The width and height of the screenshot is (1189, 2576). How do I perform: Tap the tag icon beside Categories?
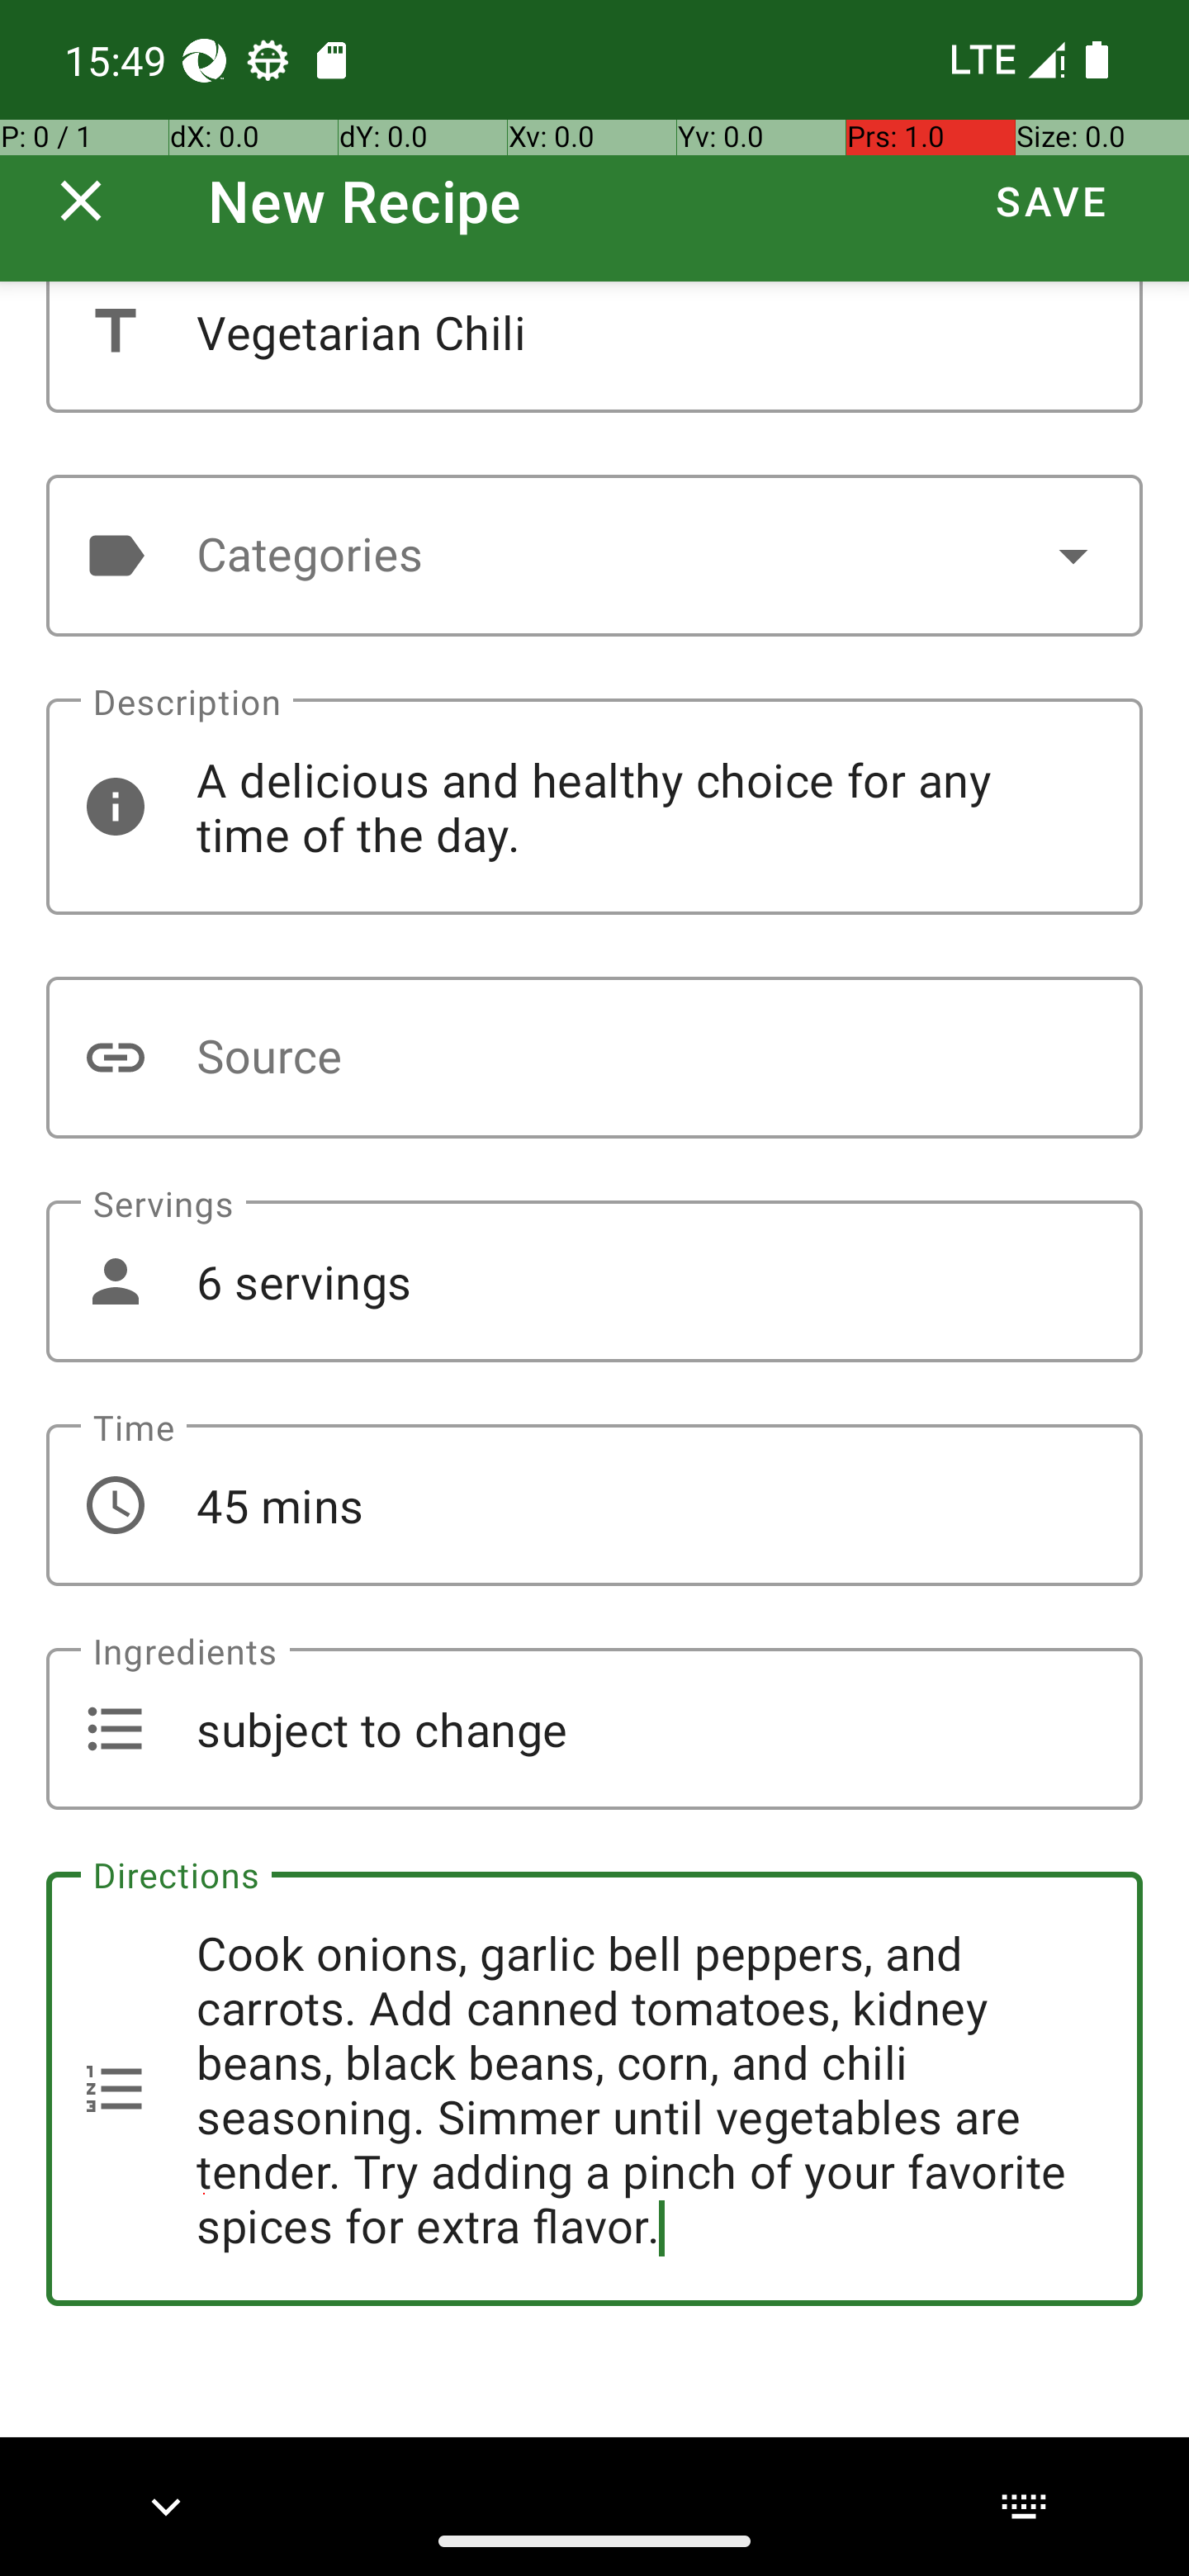[116, 555]
